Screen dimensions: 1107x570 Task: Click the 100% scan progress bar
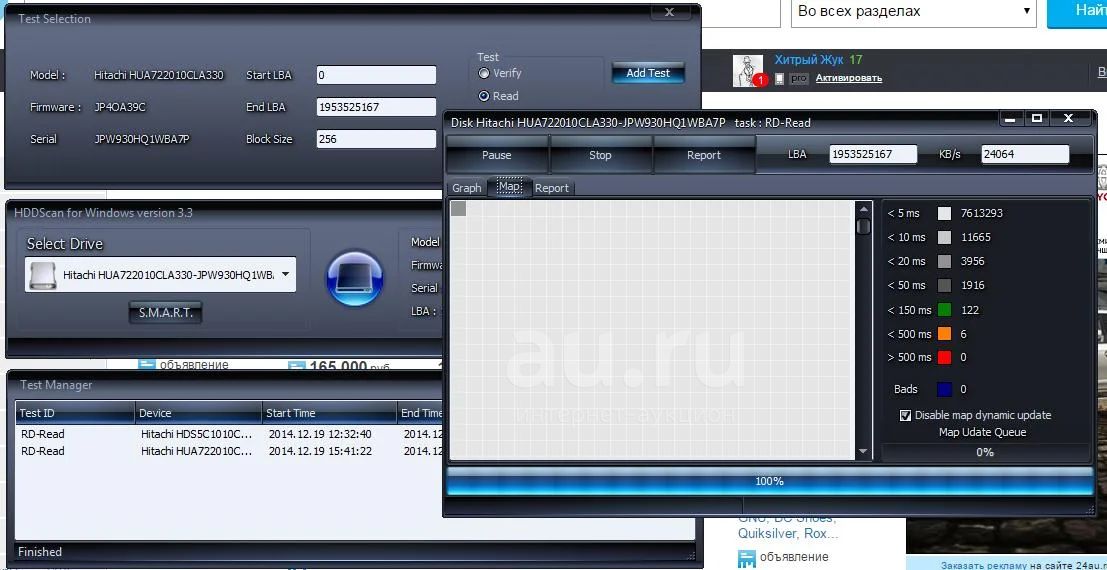pyautogui.click(x=770, y=481)
